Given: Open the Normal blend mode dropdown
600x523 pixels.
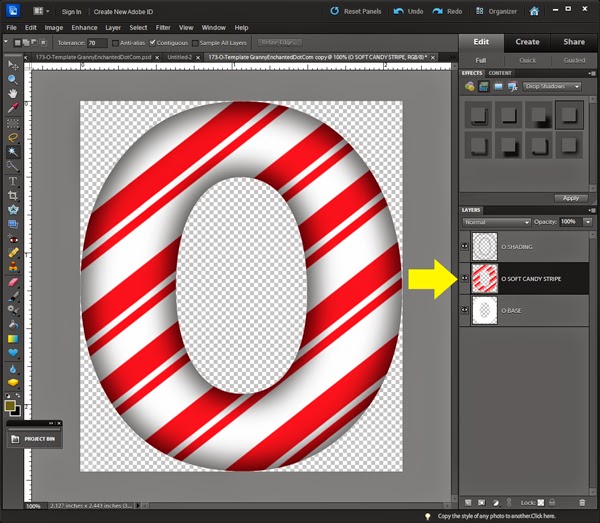Looking at the screenshot, I should pyautogui.click(x=496, y=222).
